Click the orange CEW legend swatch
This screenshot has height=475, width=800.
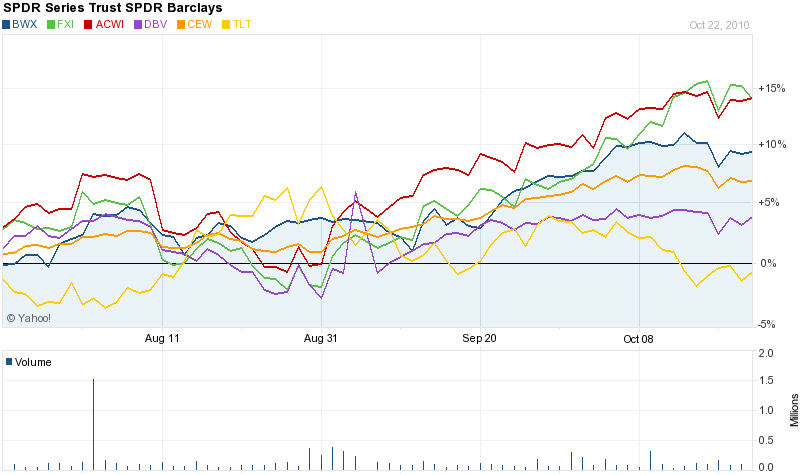coord(181,24)
